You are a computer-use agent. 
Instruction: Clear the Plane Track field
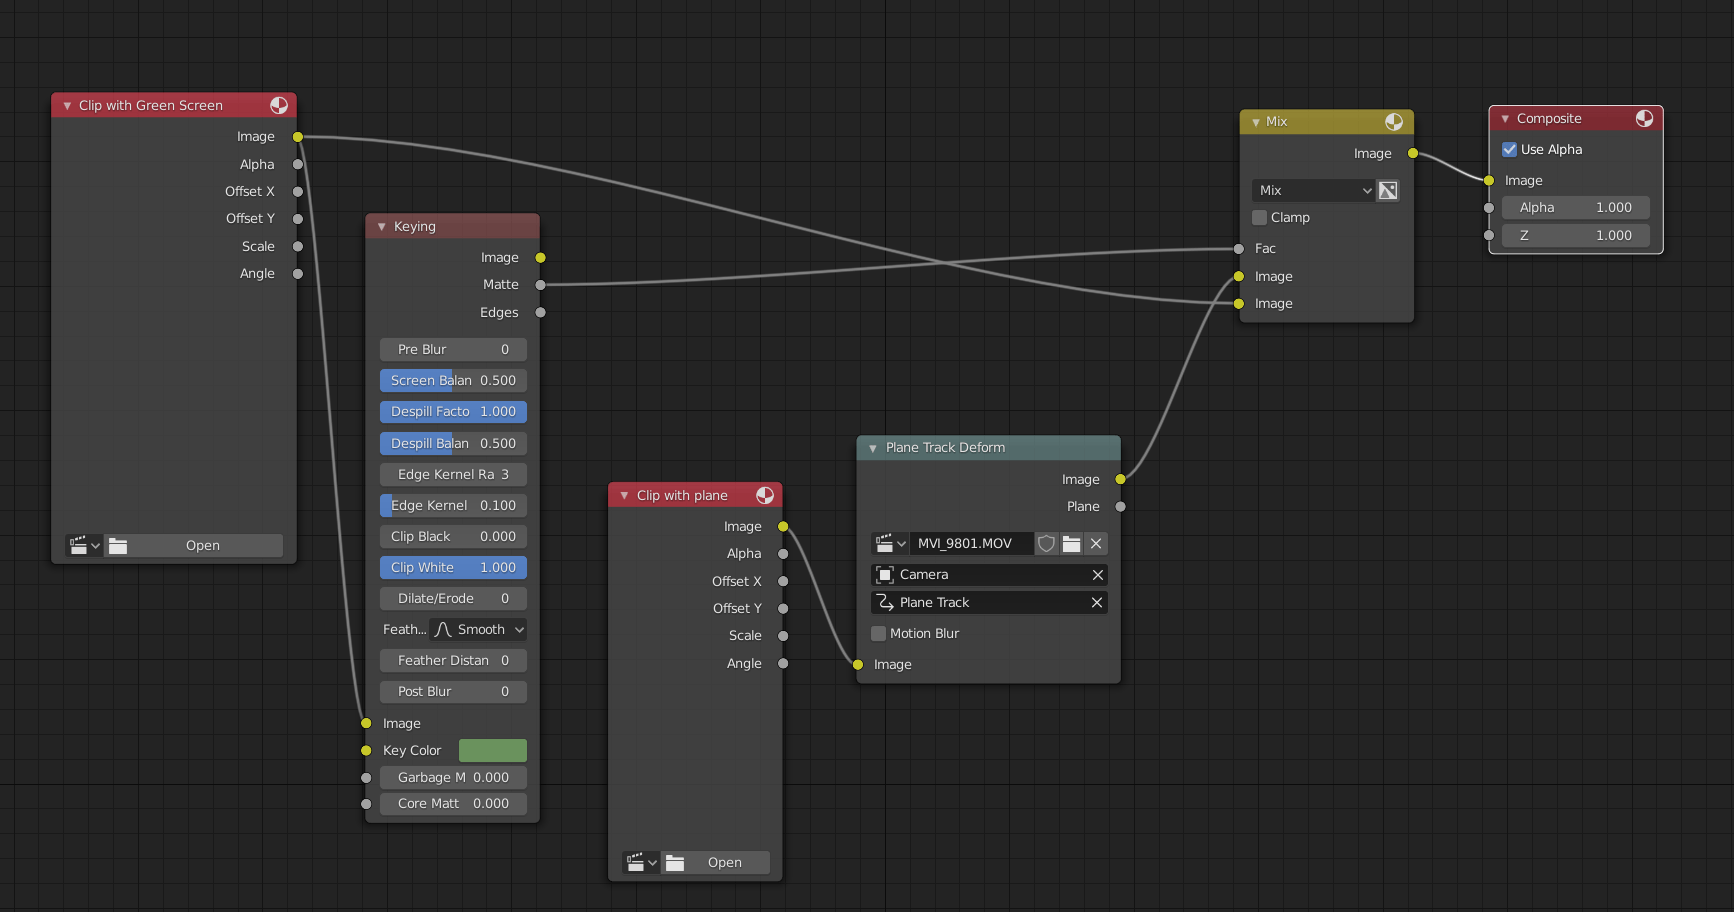[1097, 603]
